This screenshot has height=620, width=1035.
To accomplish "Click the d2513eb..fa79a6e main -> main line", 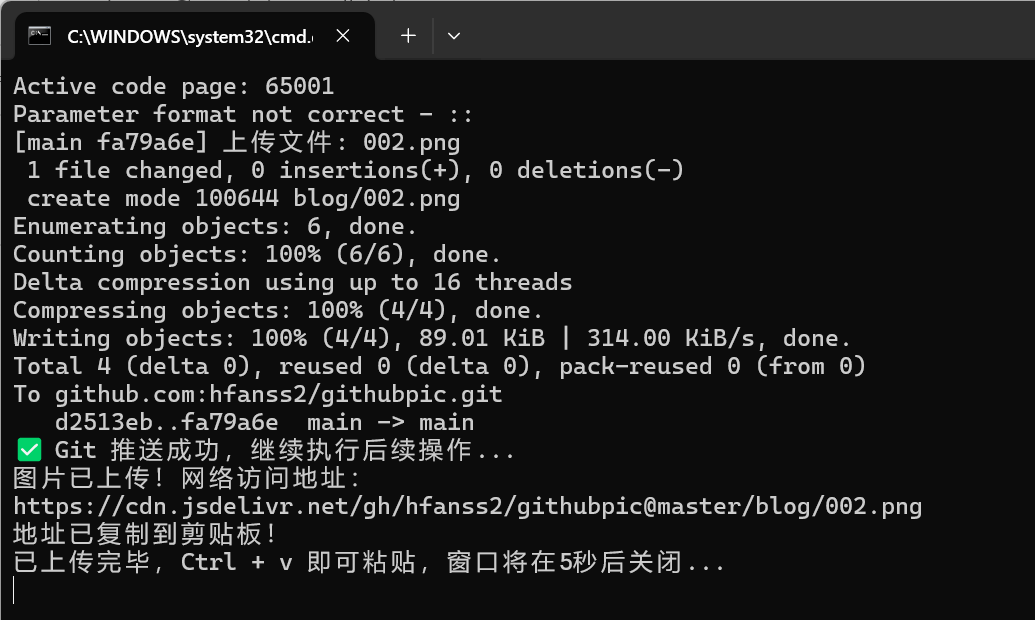I will [x=264, y=423].
